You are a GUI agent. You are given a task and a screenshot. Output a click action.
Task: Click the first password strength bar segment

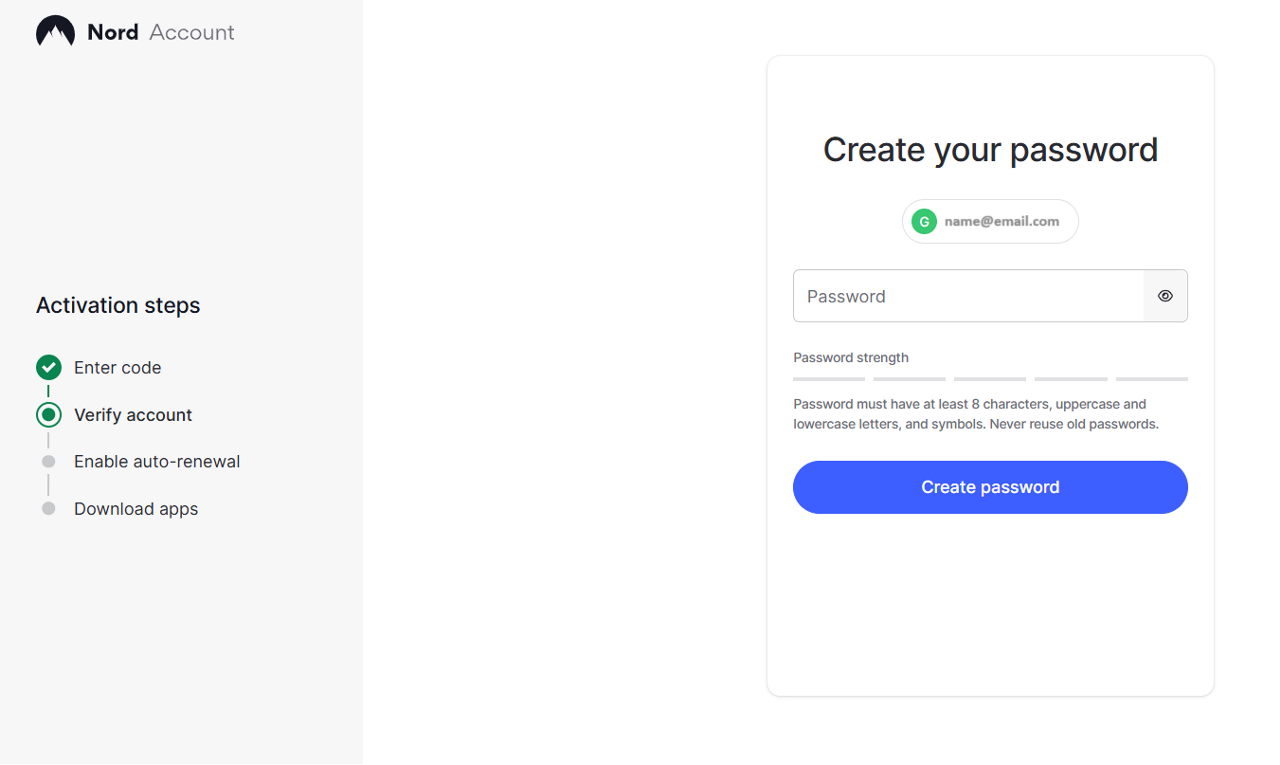point(829,379)
